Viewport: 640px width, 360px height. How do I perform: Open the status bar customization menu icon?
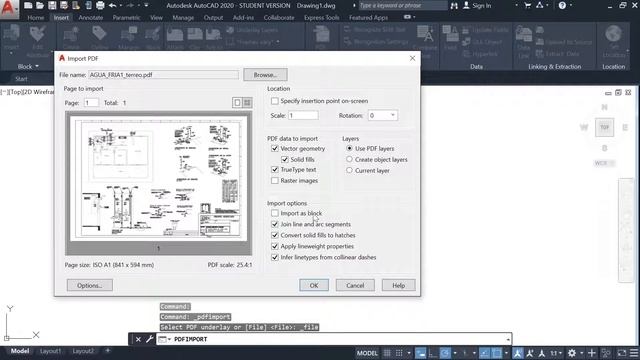tap(634, 353)
